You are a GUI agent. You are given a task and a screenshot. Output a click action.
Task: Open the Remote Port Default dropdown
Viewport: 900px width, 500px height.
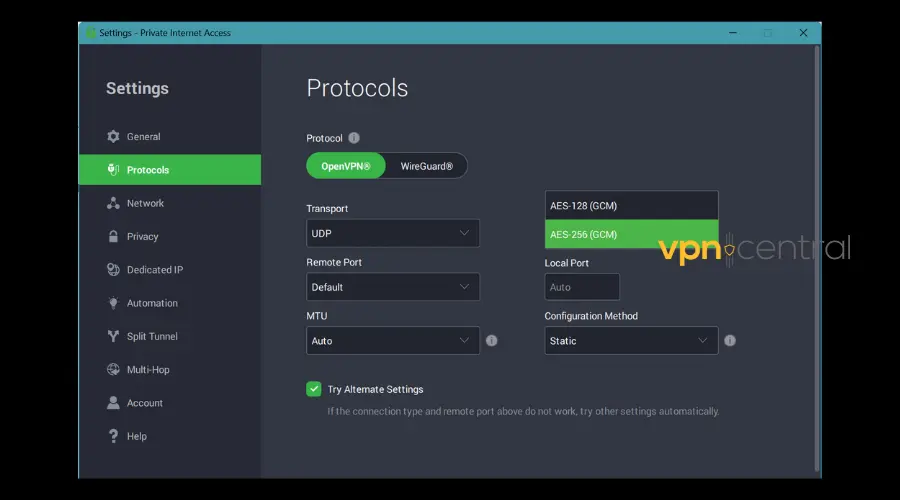tap(393, 287)
